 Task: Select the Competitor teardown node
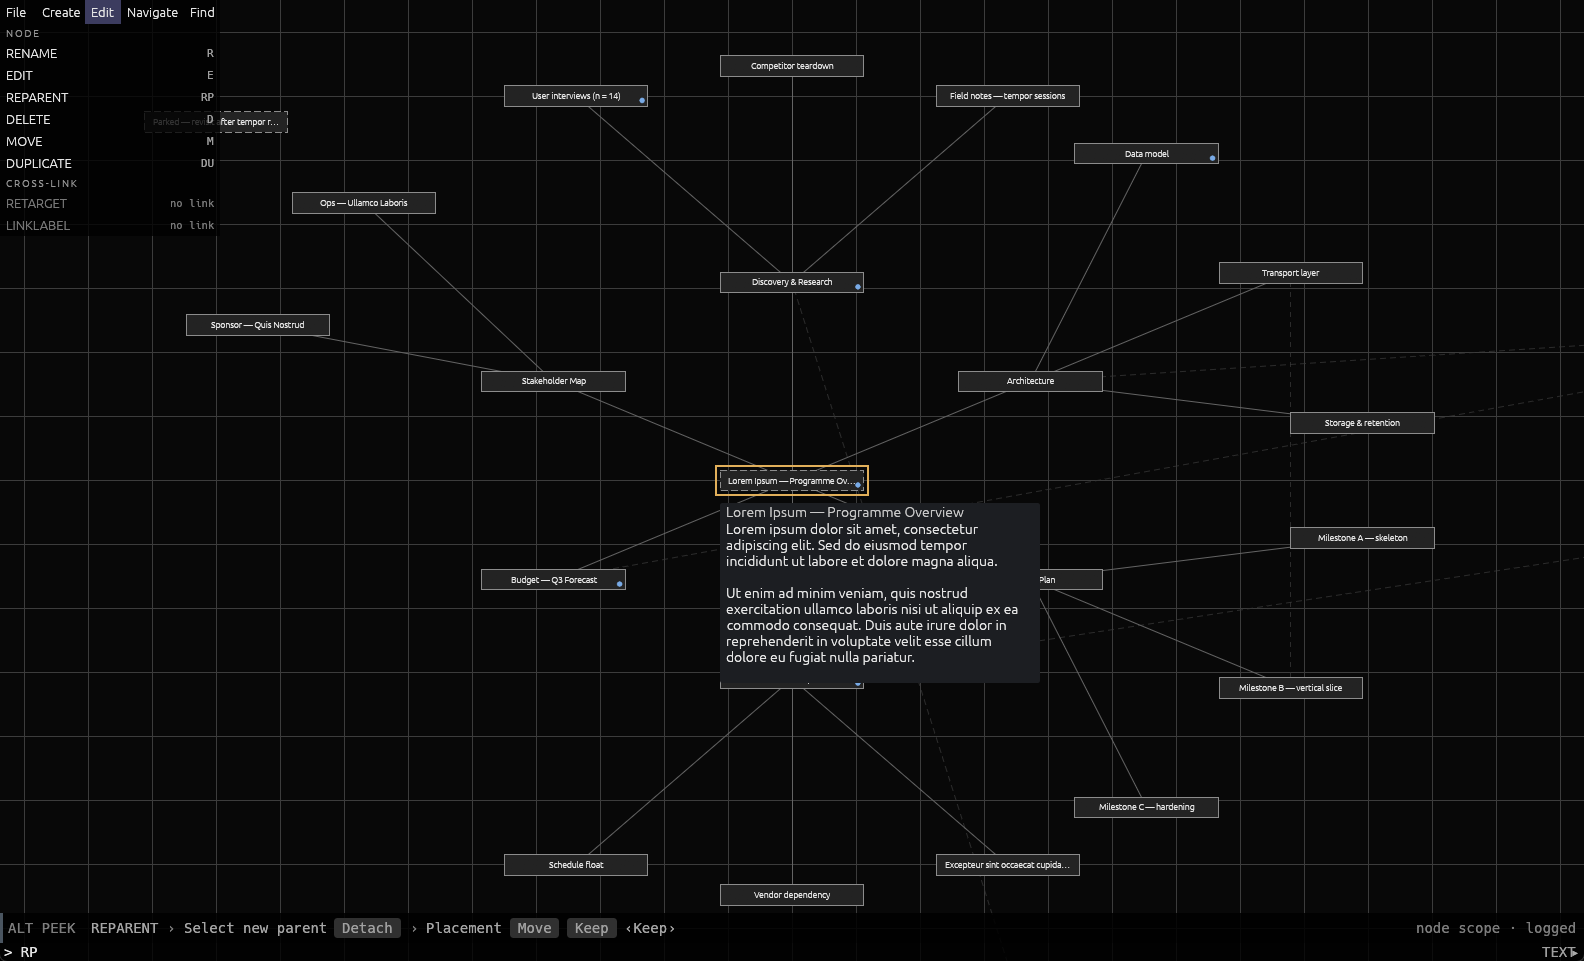pos(792,66)
